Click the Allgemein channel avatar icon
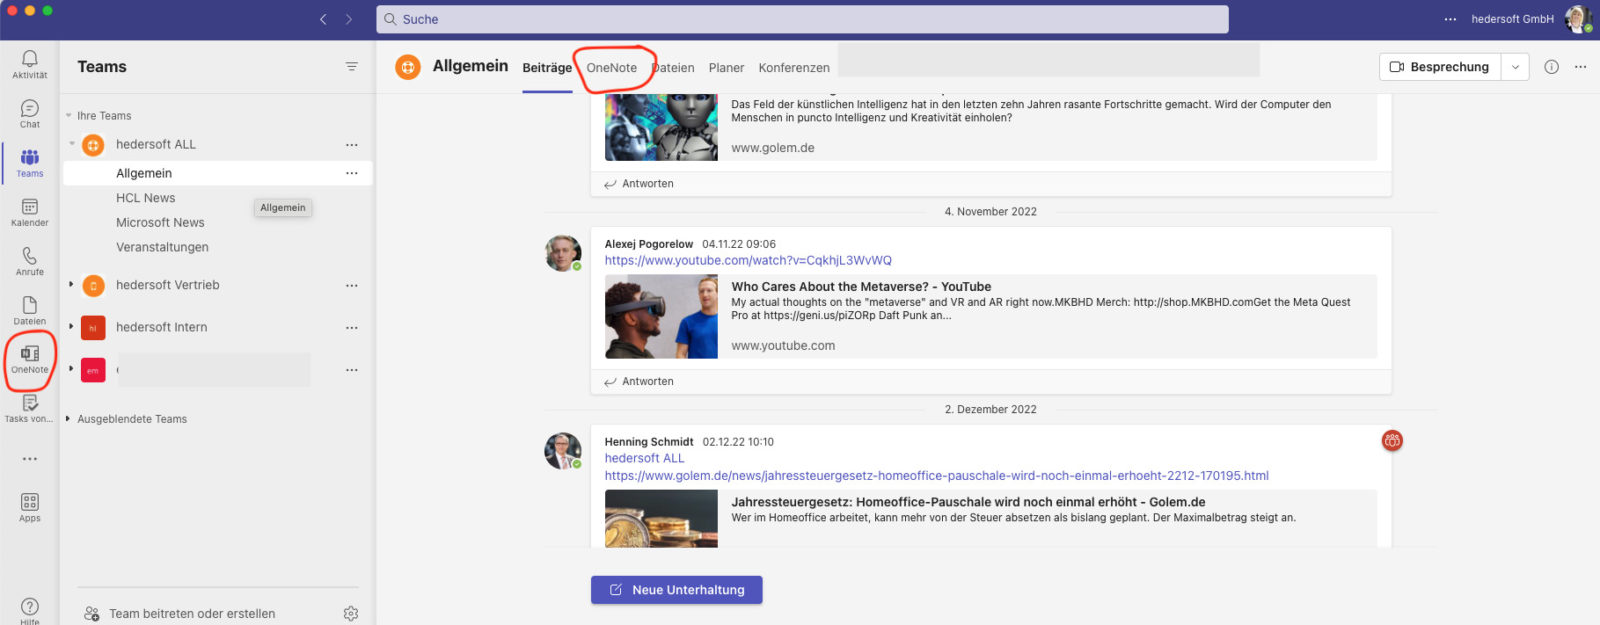Image resolution: width=1600 pixels, height=625 pixels. (408, 67)
